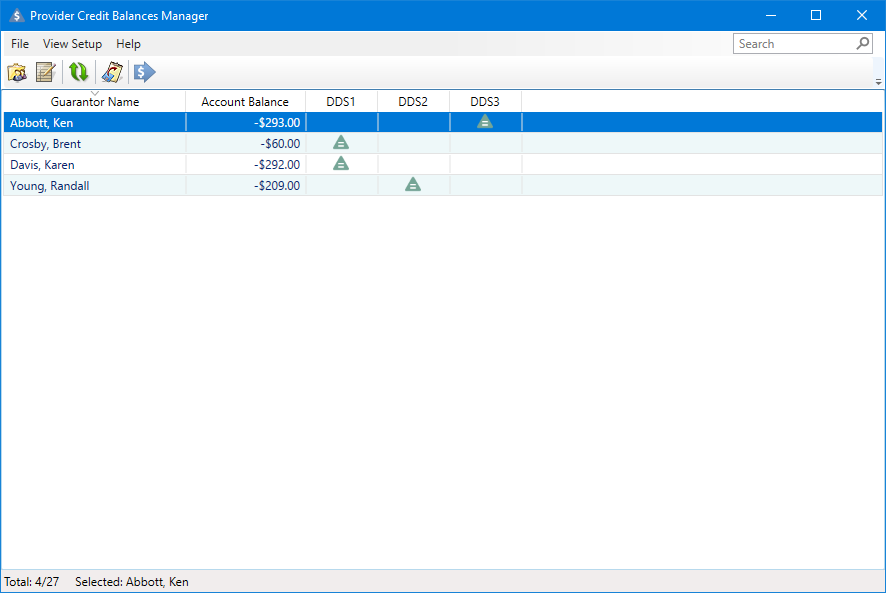This screenshot has height=593, width=886.
Task: Open the View Setup menu
Action: click(72, 44)
